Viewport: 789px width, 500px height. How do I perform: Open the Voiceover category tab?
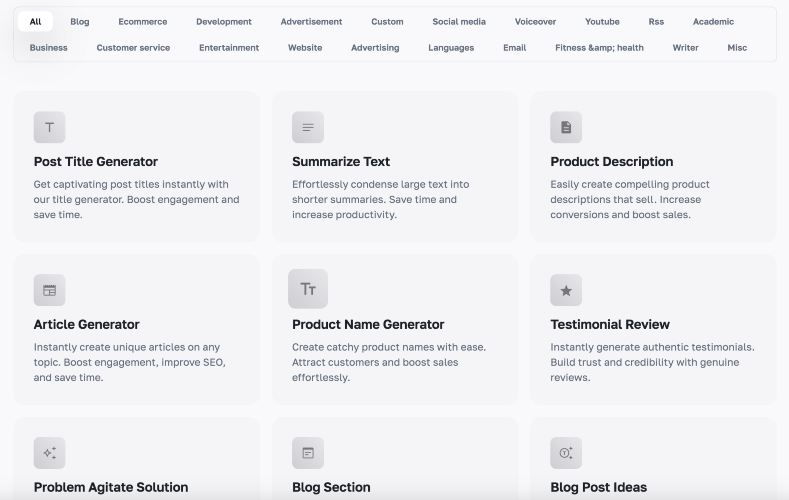point(535,22)
